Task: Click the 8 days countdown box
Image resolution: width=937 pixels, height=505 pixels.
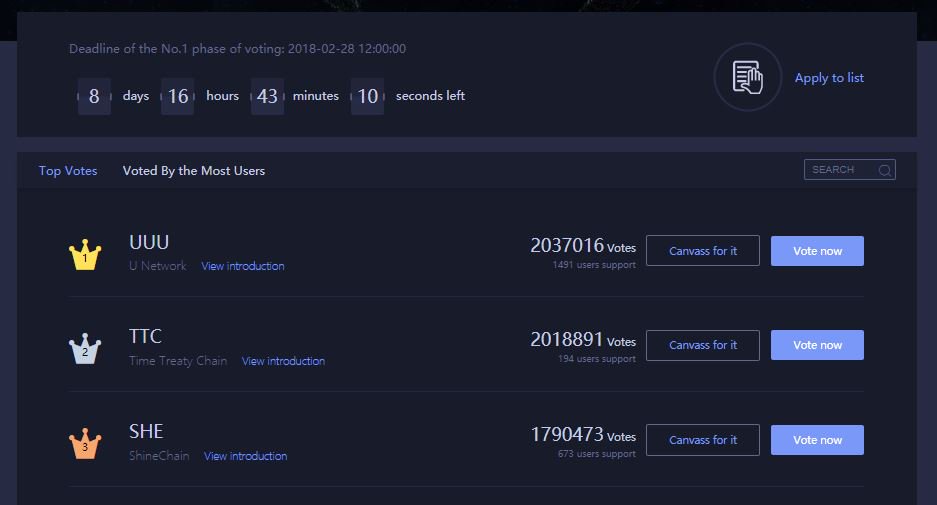Action: coord(94,96)
